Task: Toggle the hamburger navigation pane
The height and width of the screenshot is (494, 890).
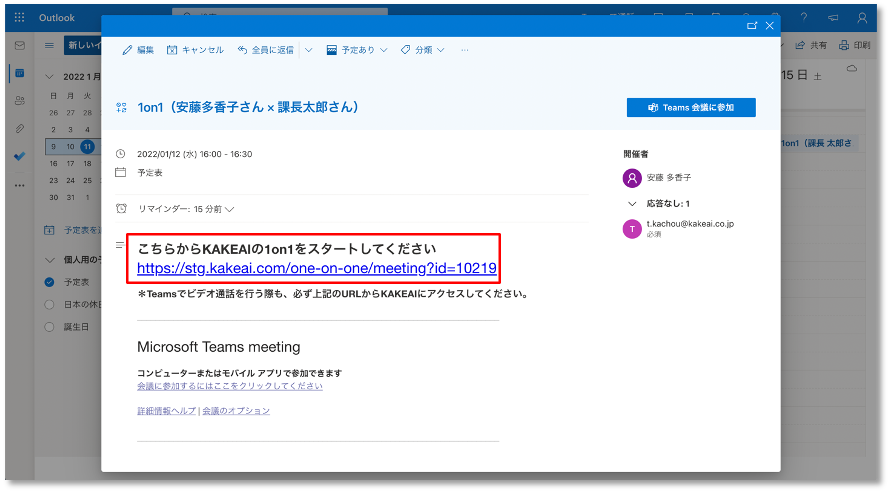Action: click(49, 45)
